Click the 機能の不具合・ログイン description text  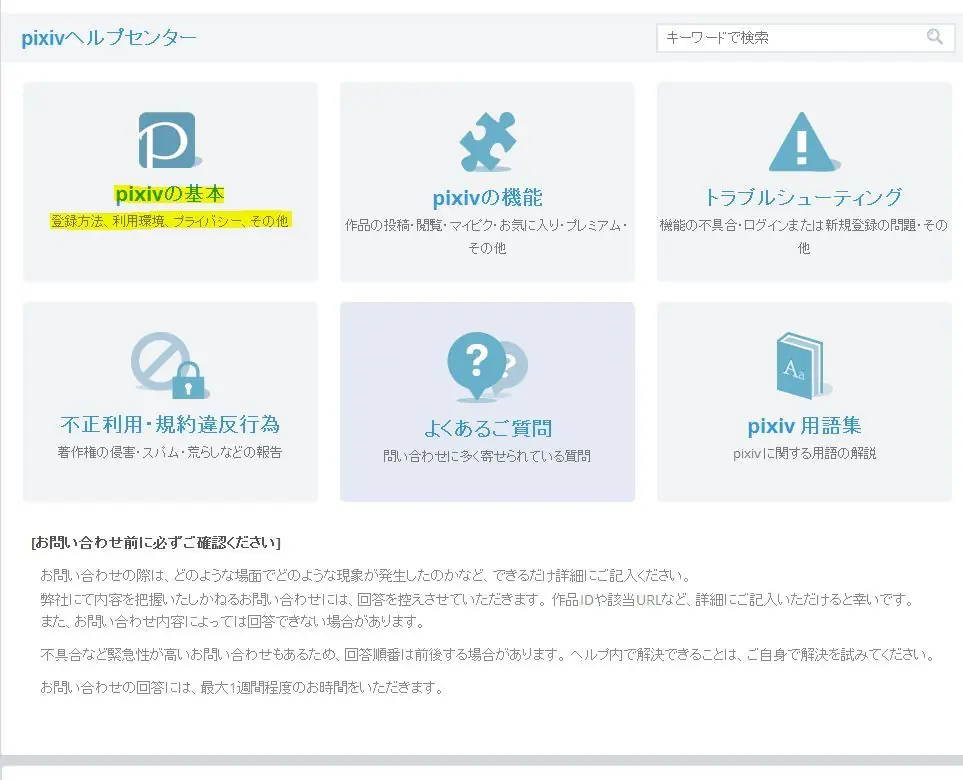pos(803,236)
